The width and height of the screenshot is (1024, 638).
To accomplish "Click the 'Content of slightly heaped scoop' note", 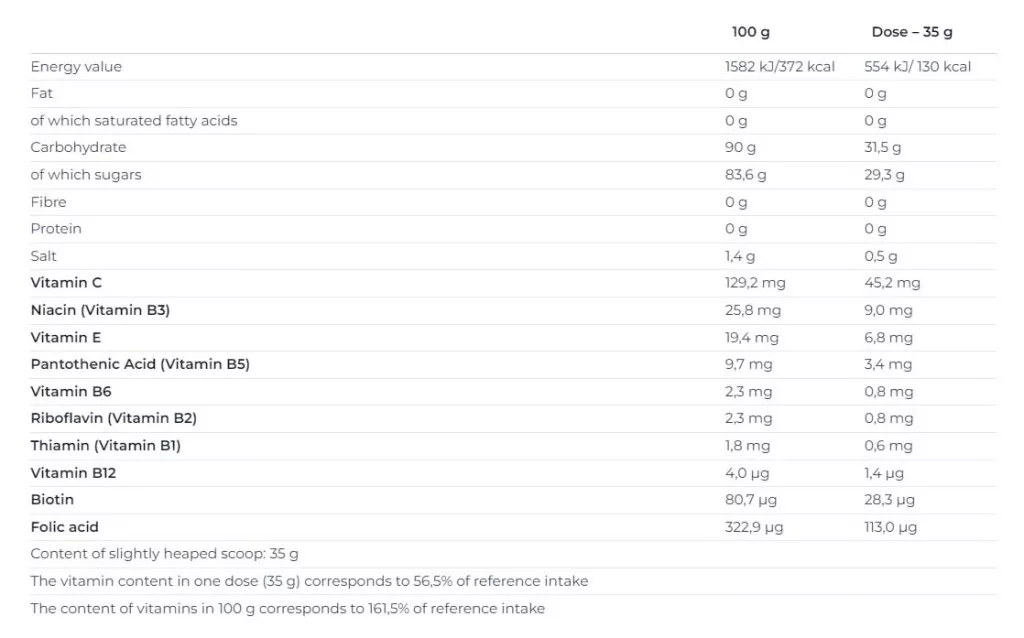I will coord(164,554).
